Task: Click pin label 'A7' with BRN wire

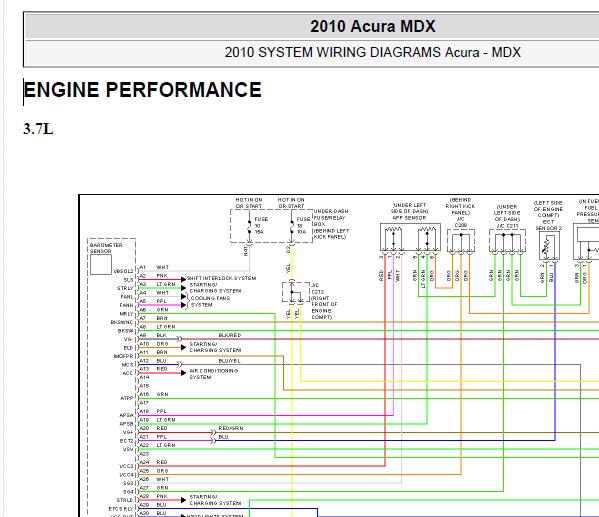Action: pyautogui.click(x=143, y=318)
